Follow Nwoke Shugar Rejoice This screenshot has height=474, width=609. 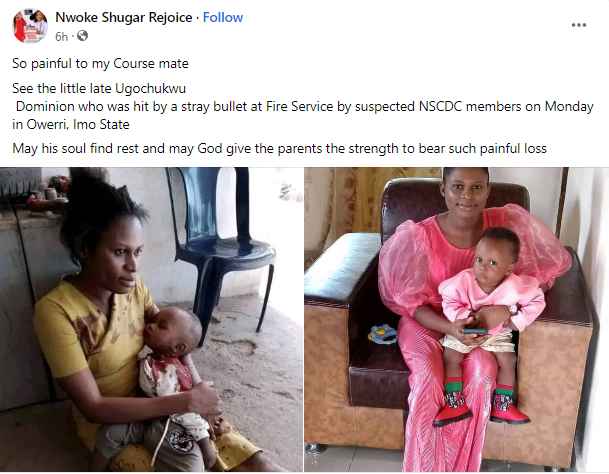click(x=223, y=17)
